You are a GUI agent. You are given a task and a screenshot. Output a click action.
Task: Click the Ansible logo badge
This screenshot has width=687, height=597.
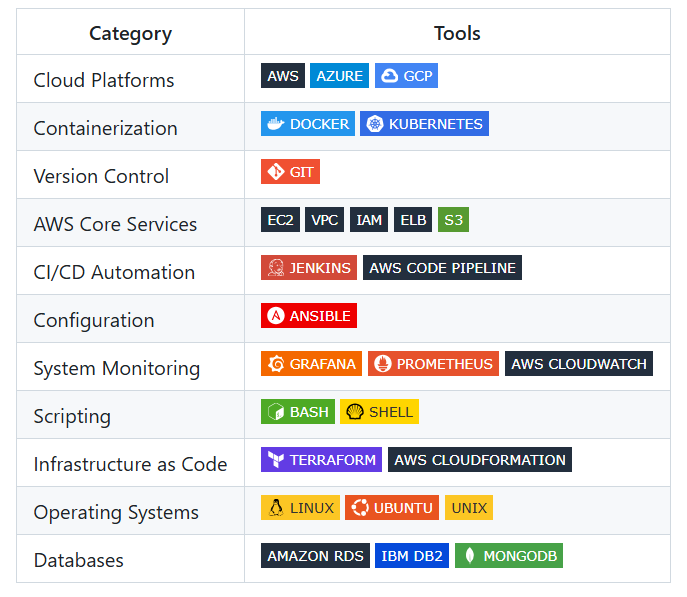pyautogui.click(x=309, y=316)
